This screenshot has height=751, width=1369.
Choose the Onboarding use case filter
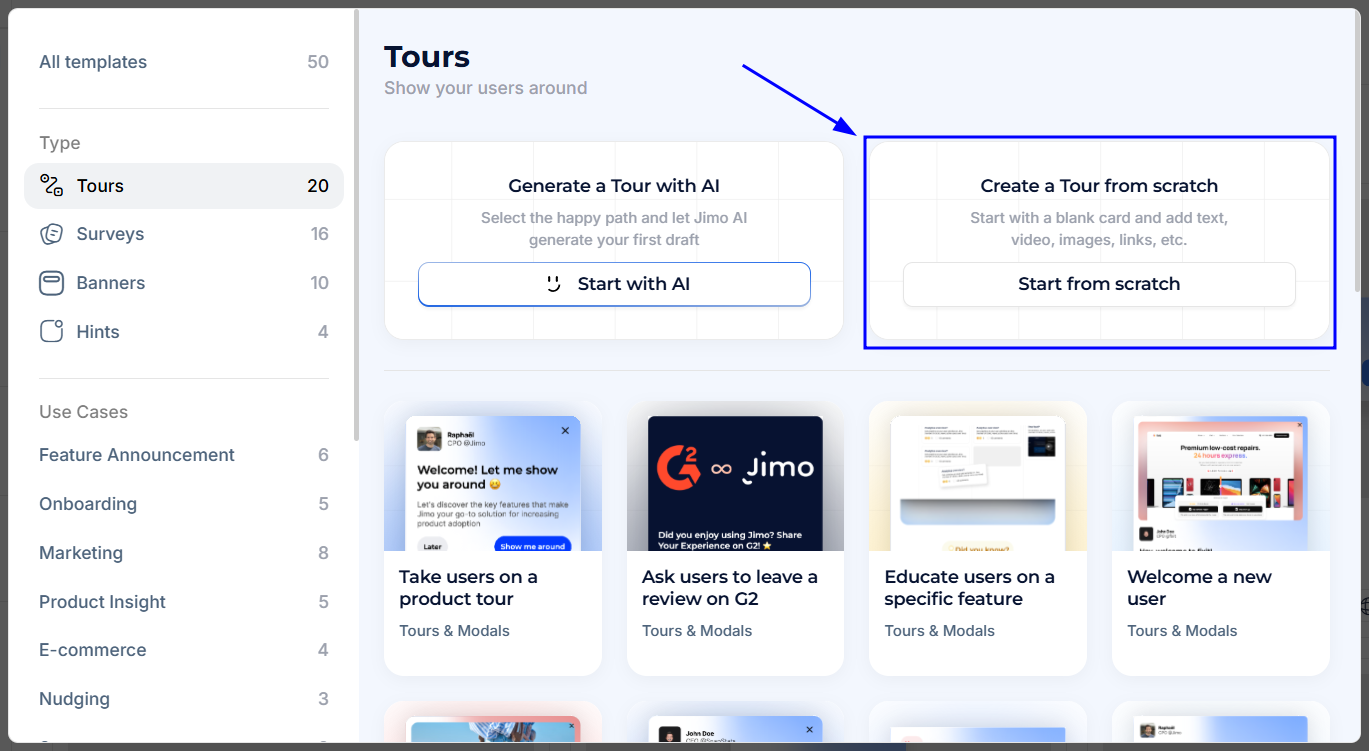pyautogui.click(x=88, y=504)
